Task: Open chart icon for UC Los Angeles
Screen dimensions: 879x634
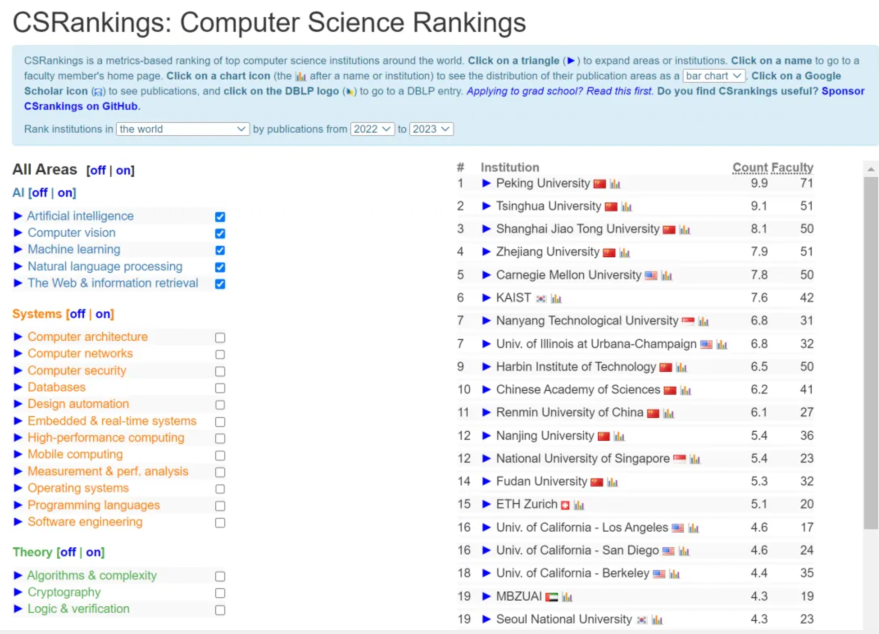Action: [x=693, y=528]
